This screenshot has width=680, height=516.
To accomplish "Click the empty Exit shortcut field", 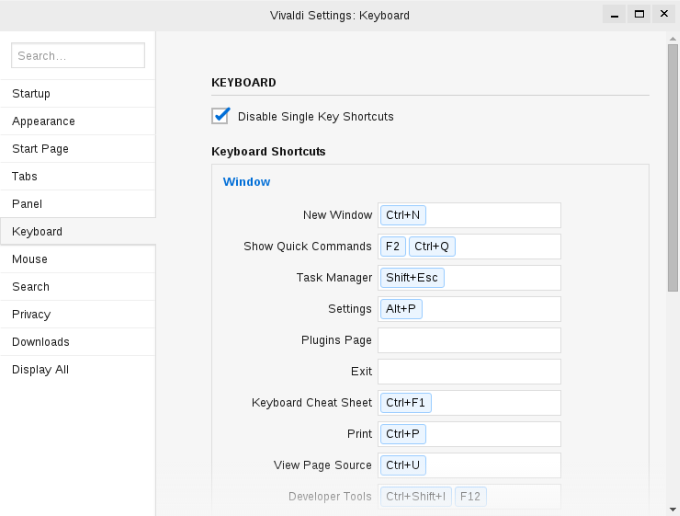I will (469, 372).
